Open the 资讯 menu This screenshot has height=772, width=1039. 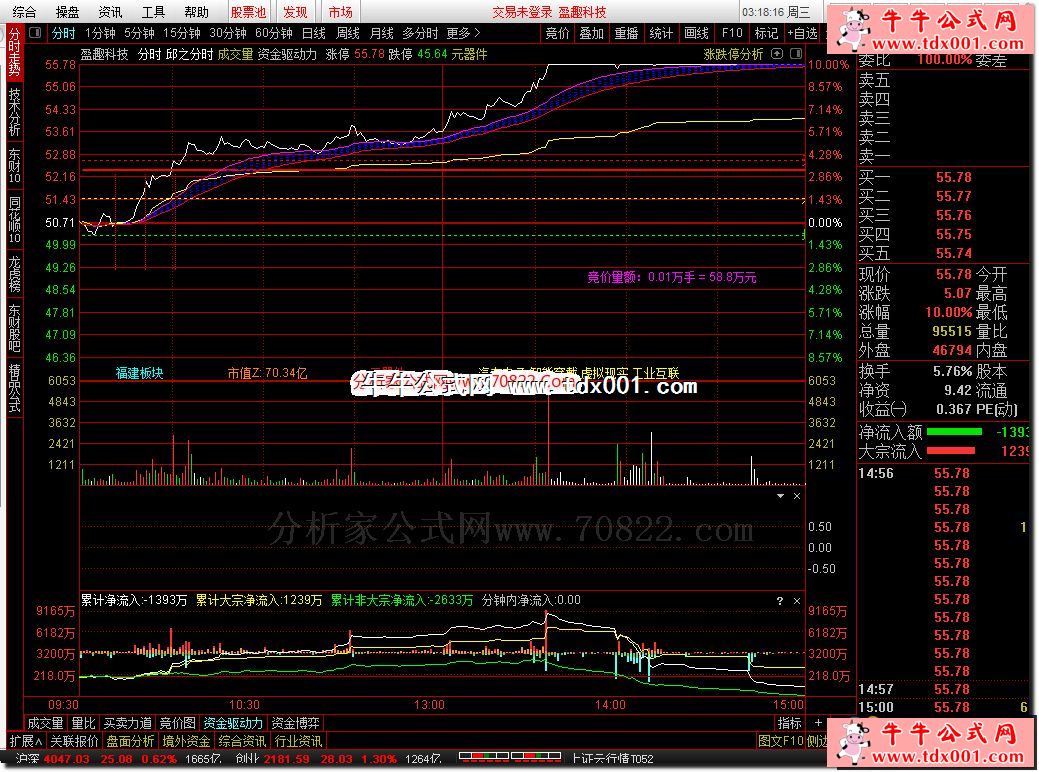click(x=110, y=12)
